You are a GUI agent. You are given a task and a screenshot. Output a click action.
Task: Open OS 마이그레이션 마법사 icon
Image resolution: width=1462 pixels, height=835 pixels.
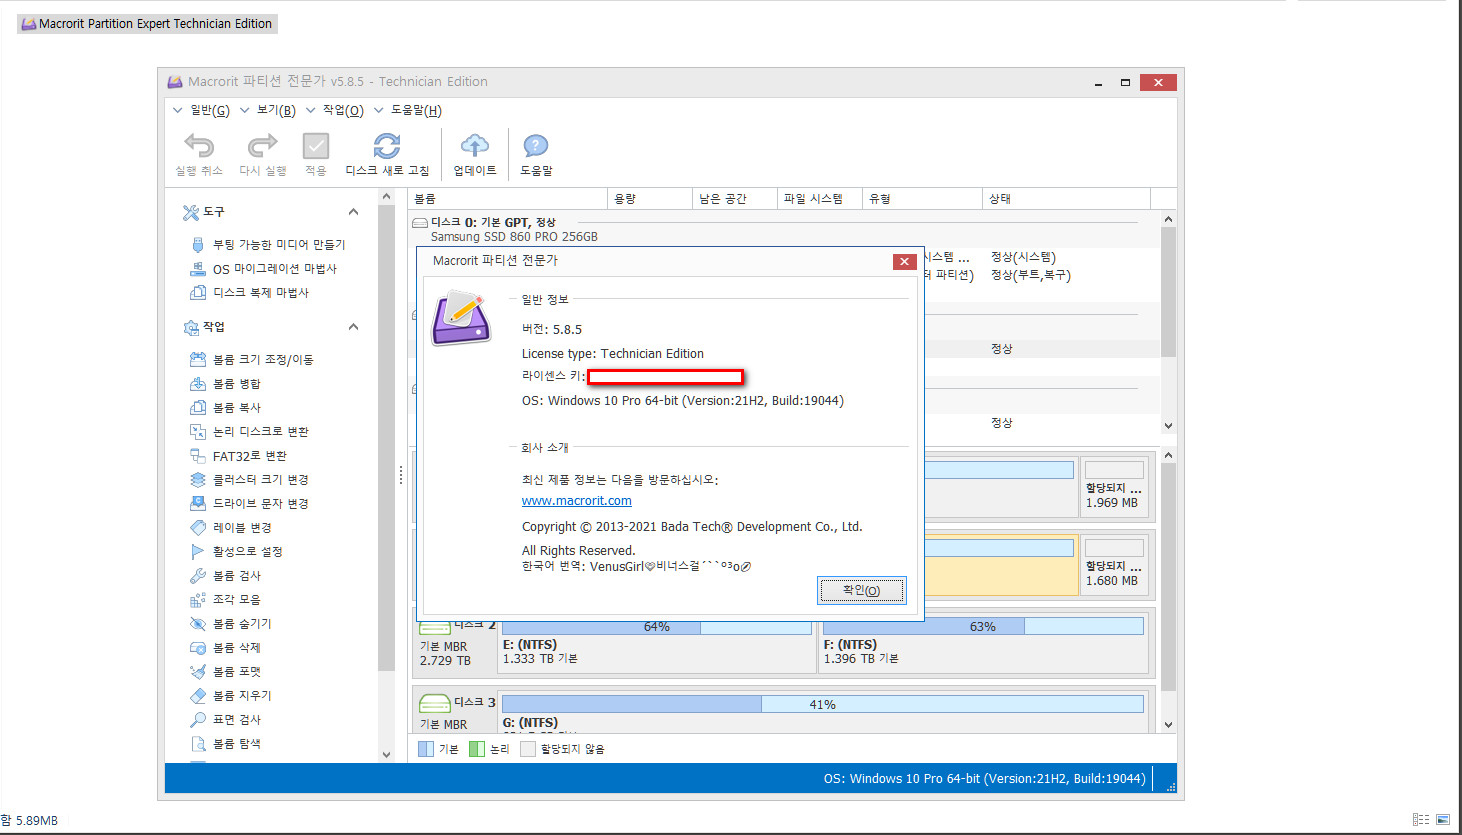coord(198,268)
